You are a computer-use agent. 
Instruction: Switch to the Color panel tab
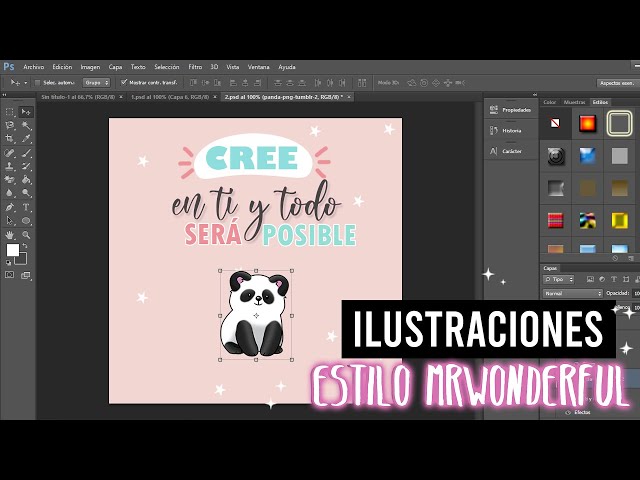pos(550,102)
